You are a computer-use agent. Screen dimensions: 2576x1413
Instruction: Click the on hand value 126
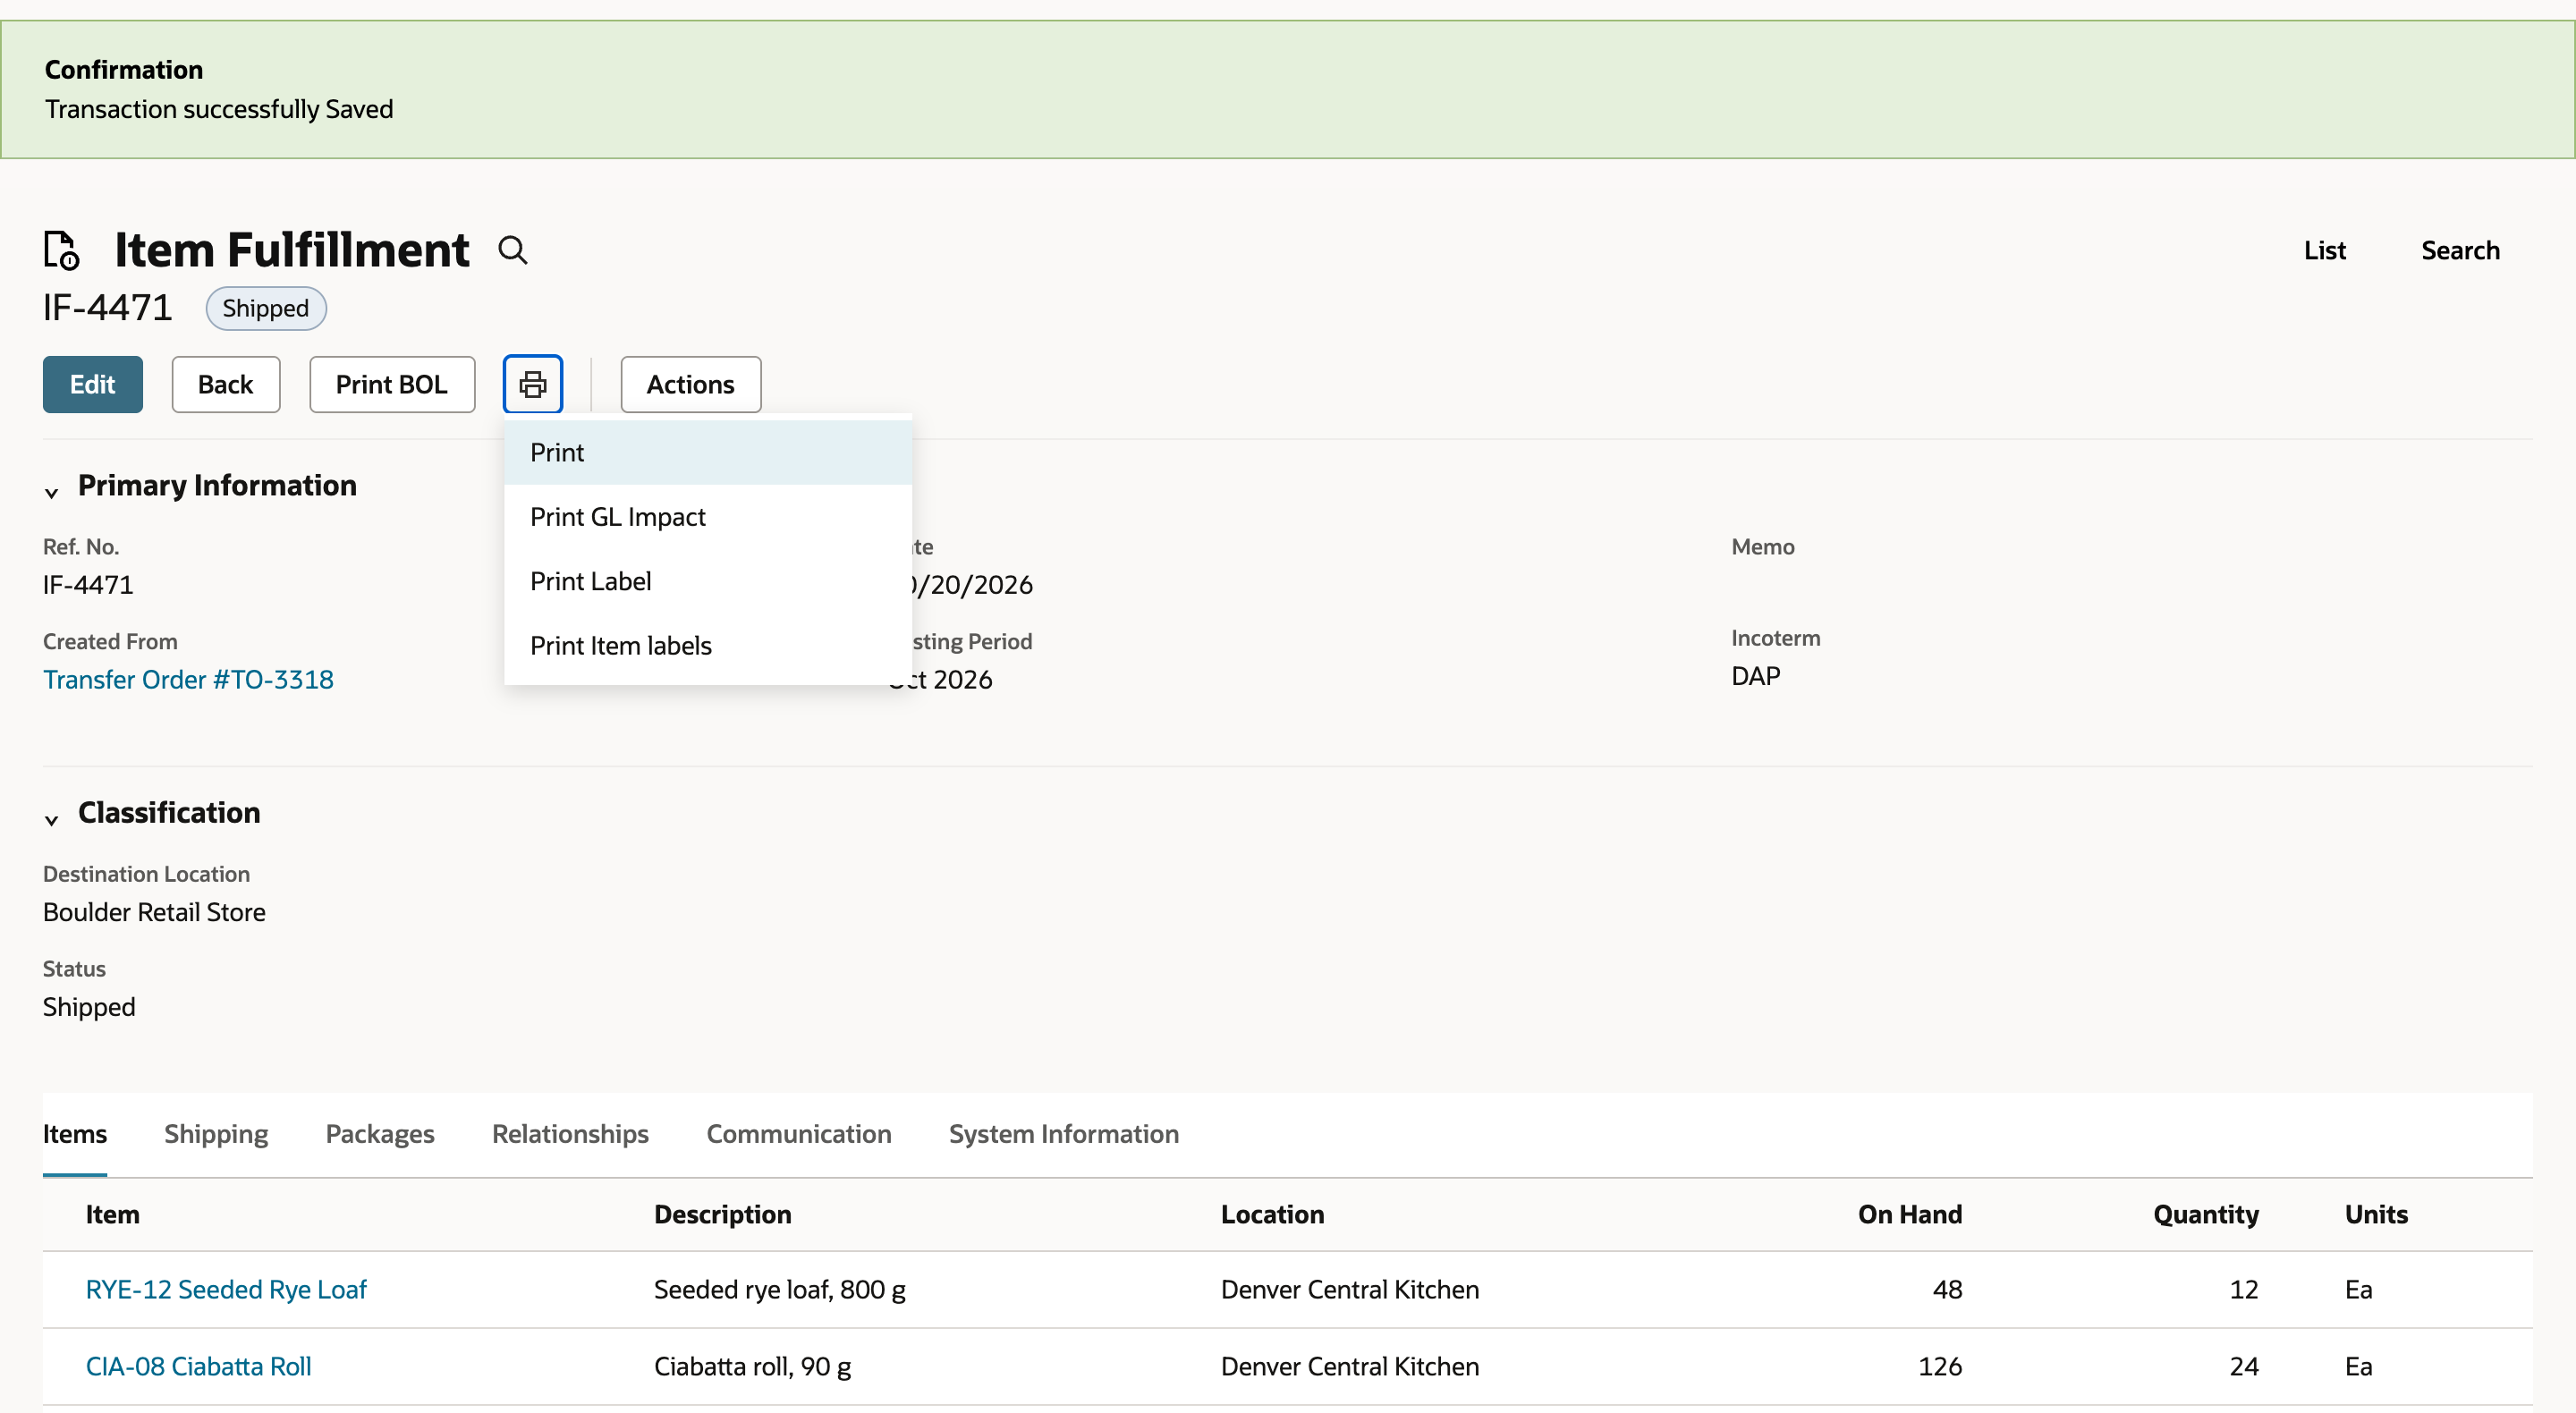1940,1366
